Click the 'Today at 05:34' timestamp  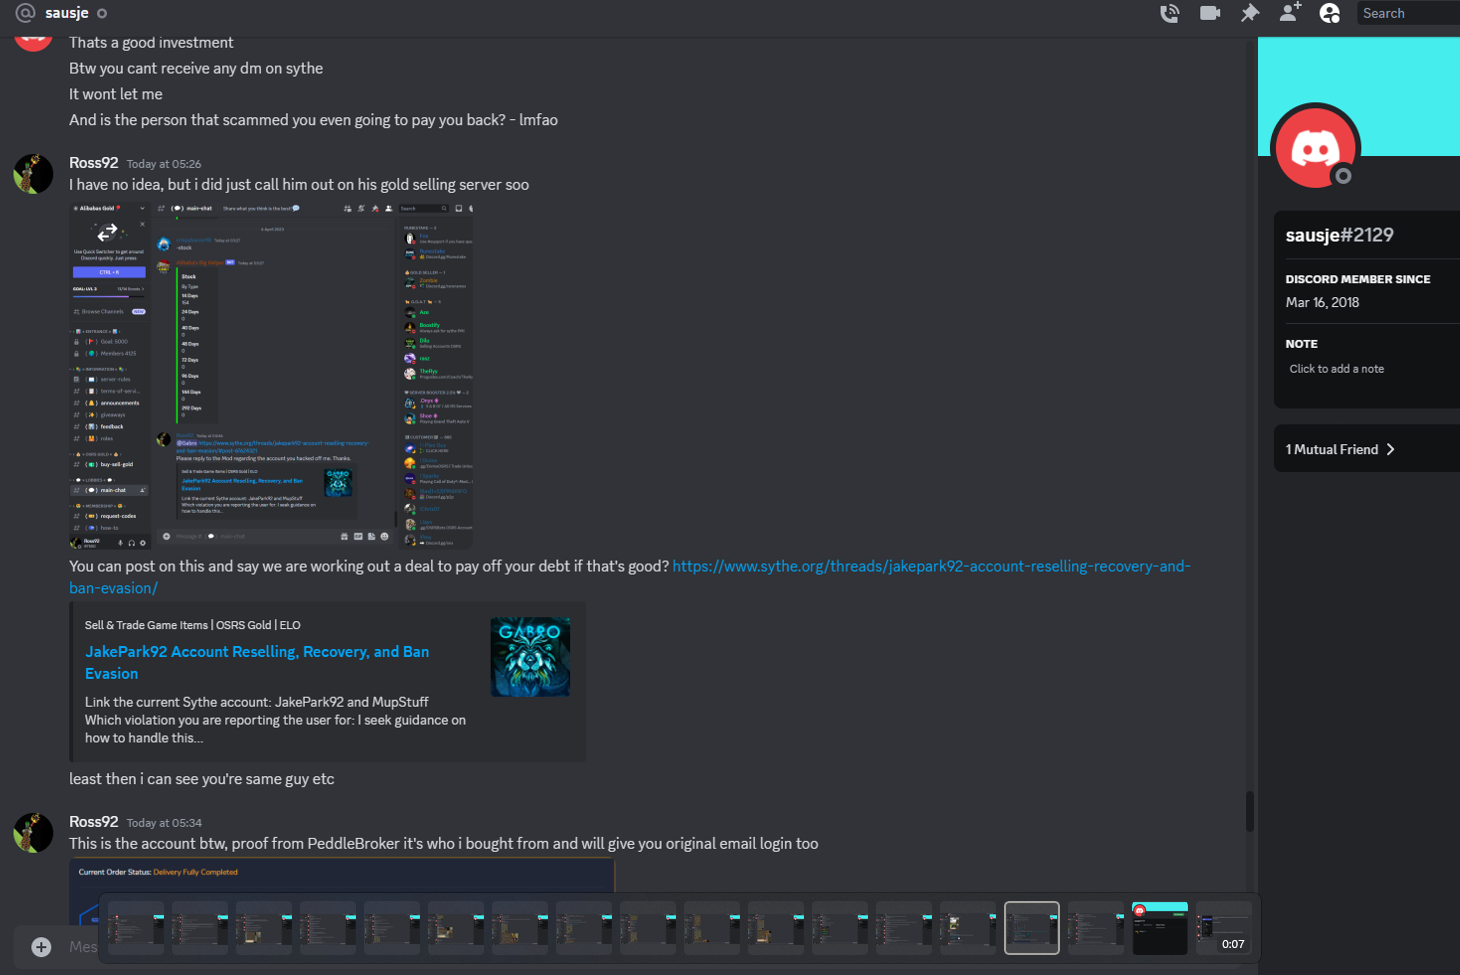pos(164,823)
